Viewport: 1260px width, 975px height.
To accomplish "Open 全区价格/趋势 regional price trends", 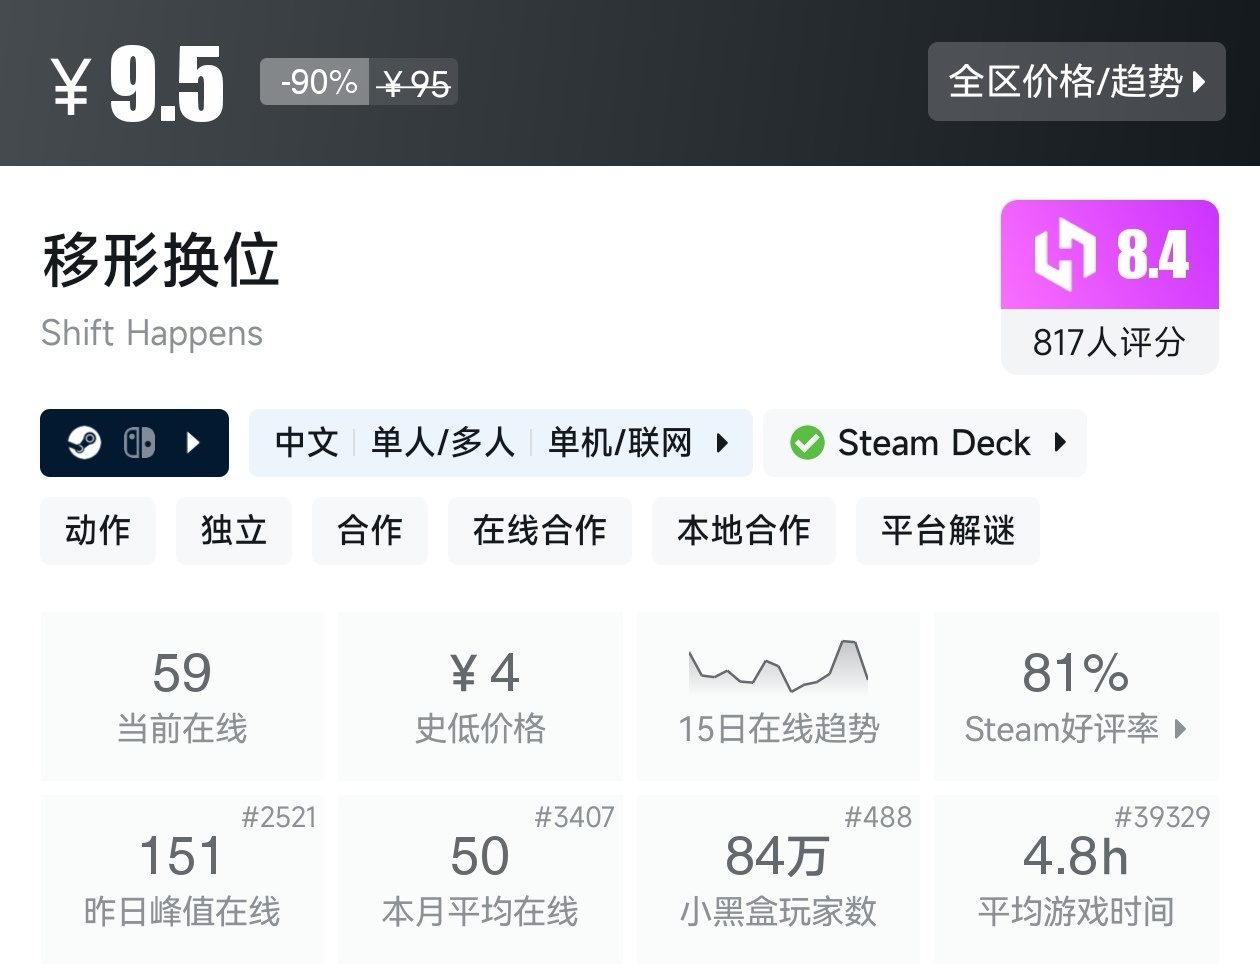I will [x=1076, y=81].
